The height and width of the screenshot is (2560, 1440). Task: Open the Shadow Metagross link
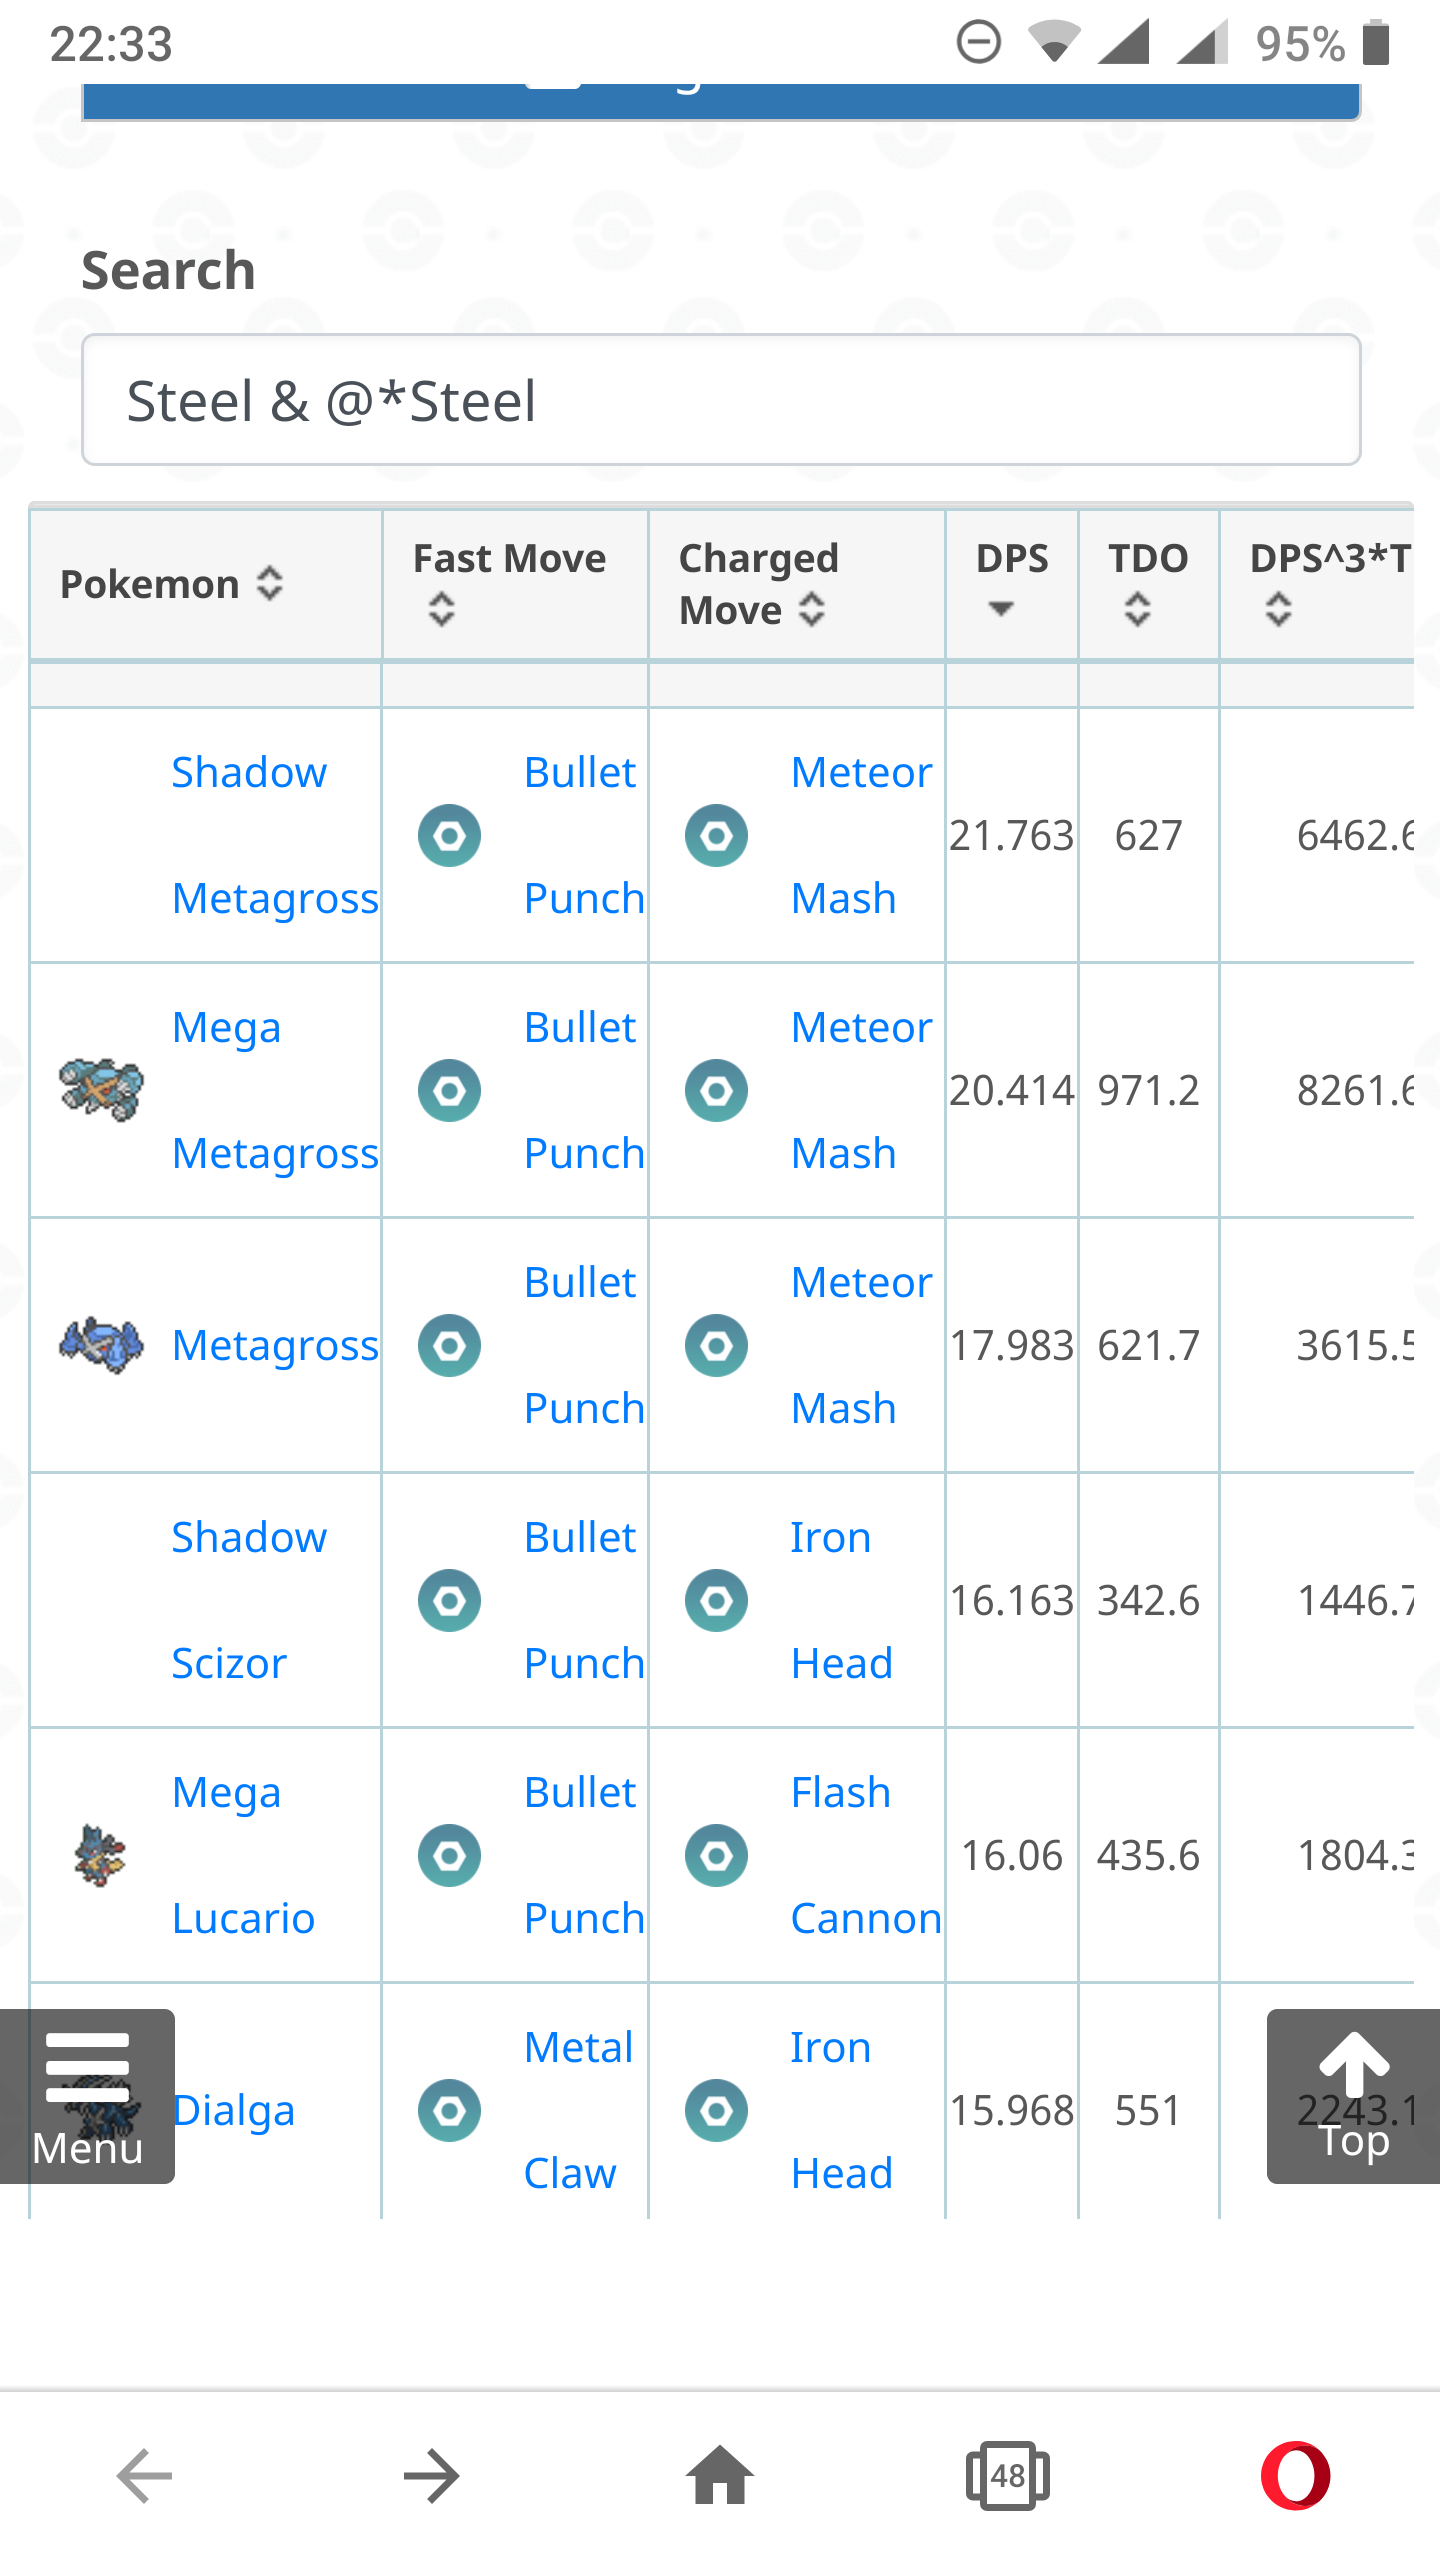[275, 835]
